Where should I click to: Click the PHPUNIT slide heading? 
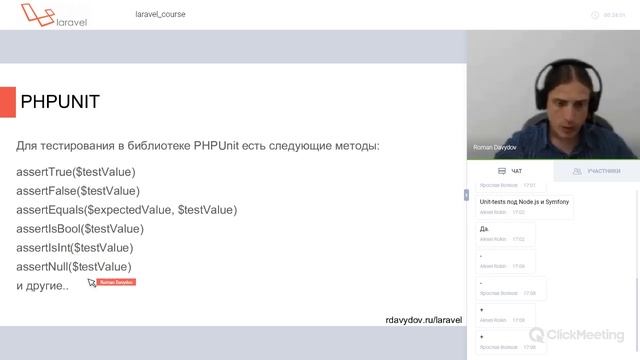click(60, 102)
